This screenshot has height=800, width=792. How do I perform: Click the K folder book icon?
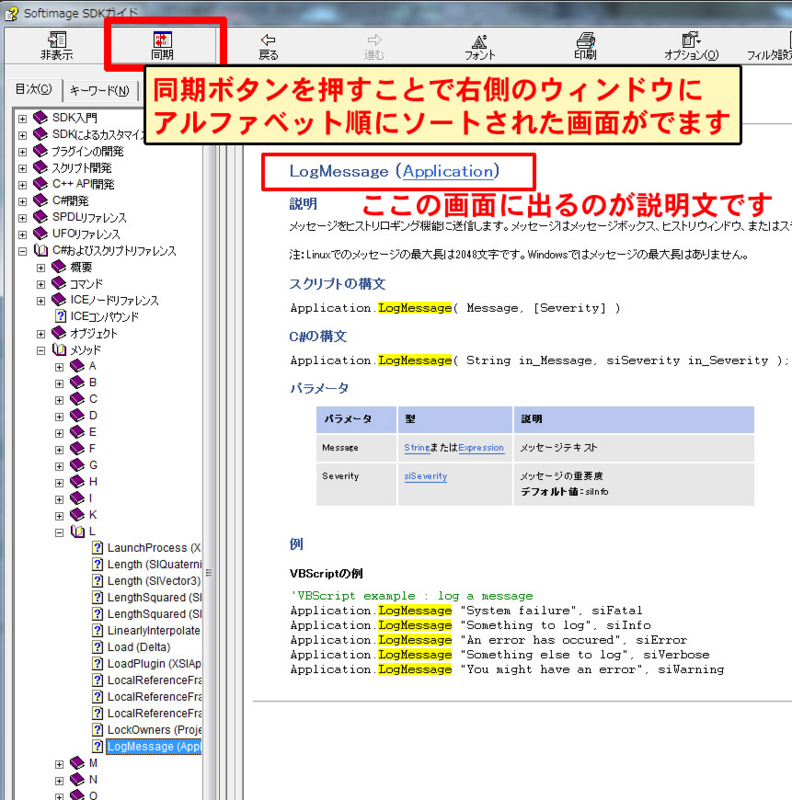(x=77, y=515)
